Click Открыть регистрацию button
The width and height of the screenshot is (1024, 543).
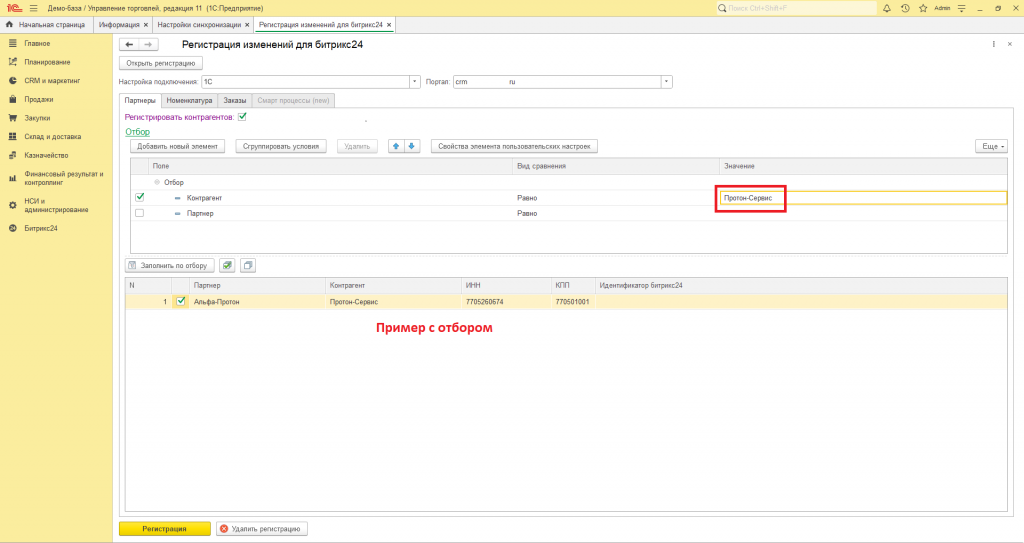click(161, 63)
